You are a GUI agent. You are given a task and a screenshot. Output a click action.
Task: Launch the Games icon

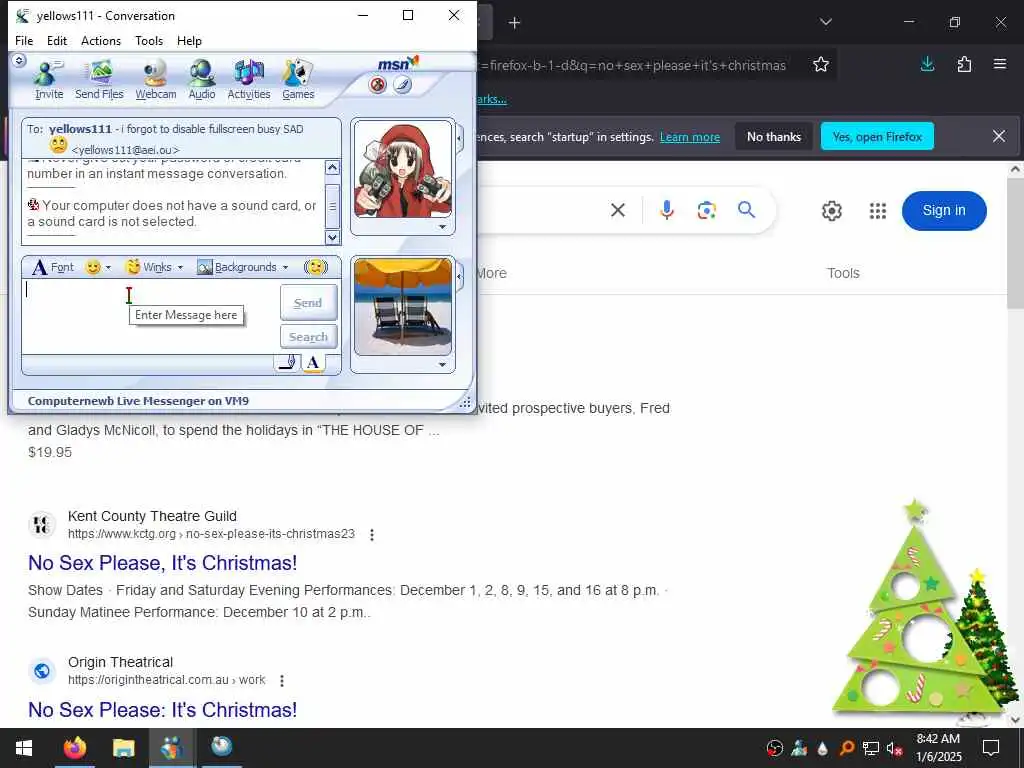pyautogui.click(x=298, y=80)
